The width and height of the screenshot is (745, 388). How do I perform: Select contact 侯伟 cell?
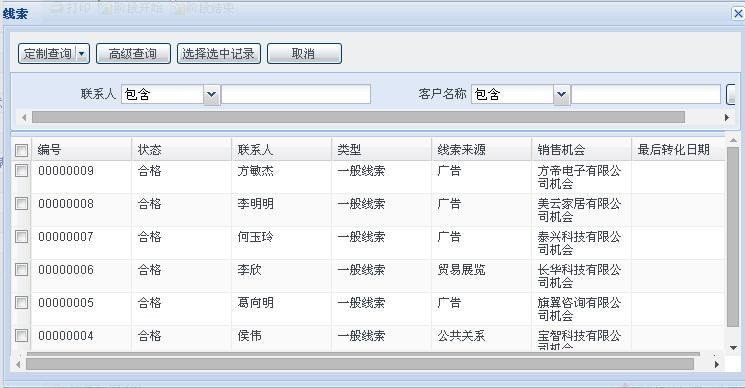pos(281,339)
